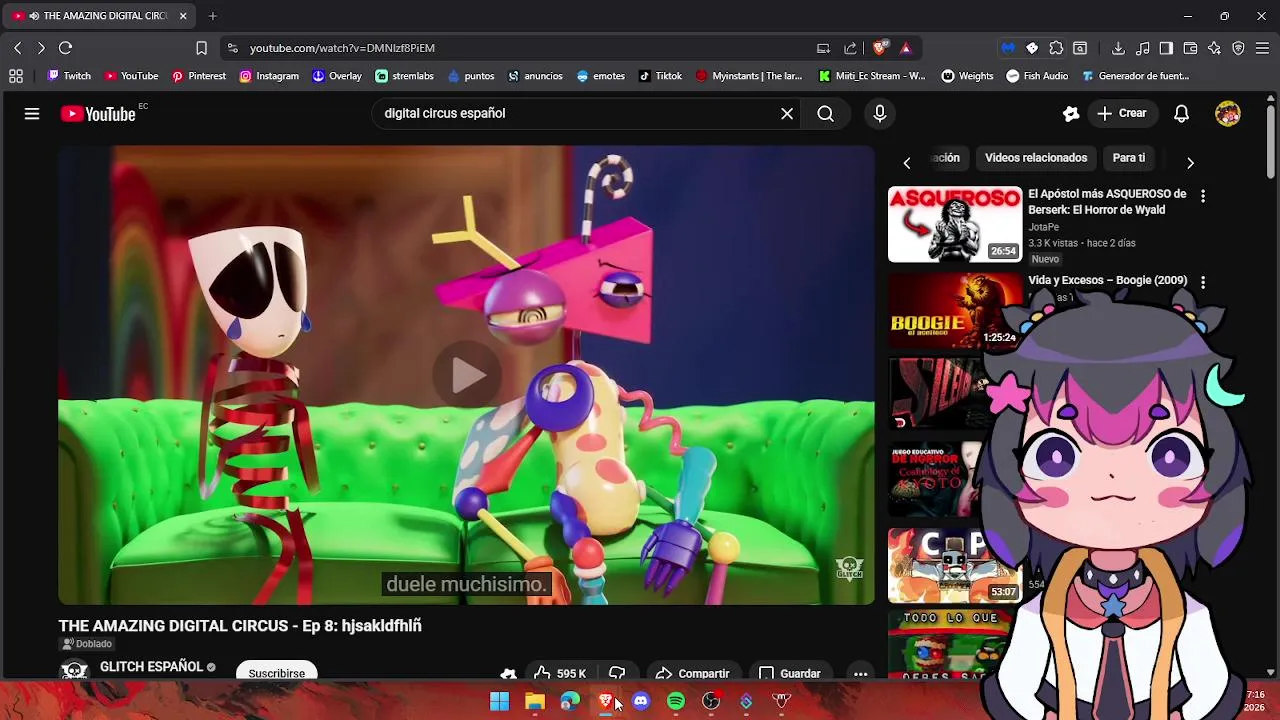Bookmark this page icon in address bar
This screenshot has height=720, width=1280.
click(201, 48)
